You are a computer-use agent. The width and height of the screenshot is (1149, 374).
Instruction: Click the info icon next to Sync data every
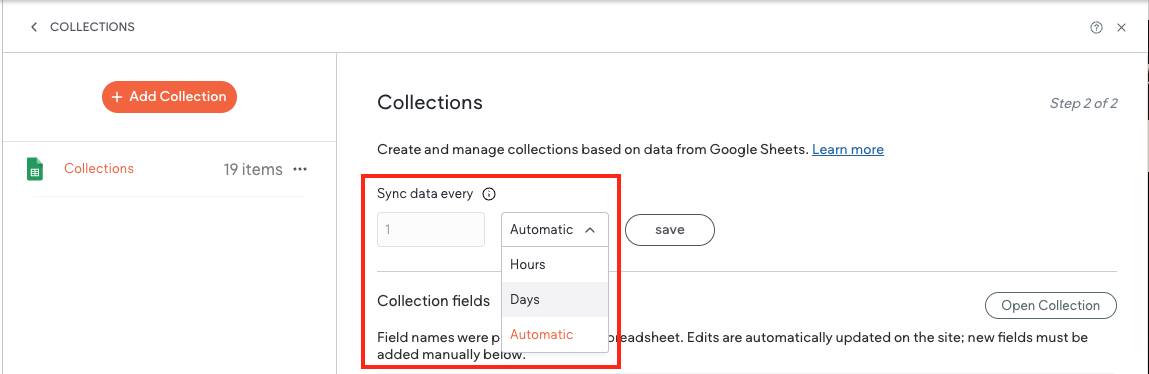(489, 194)
